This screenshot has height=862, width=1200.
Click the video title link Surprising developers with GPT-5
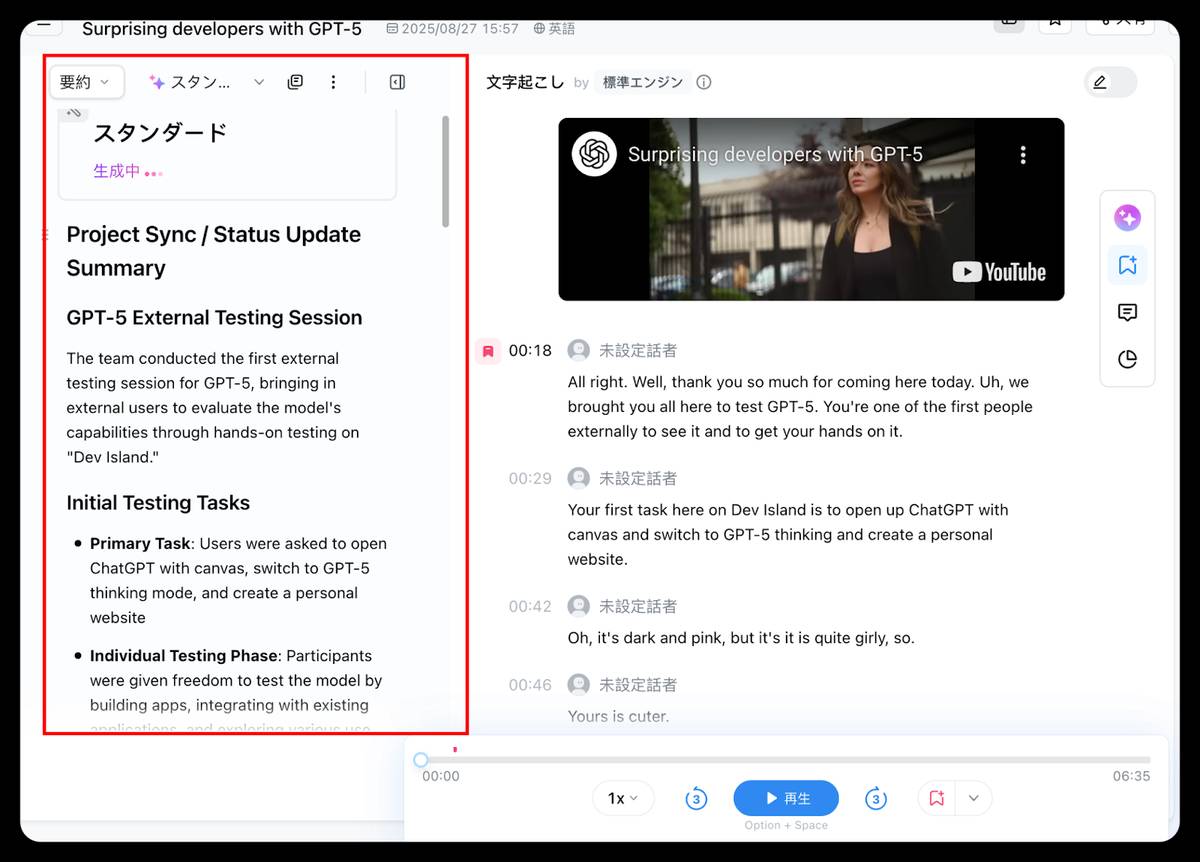[x=775, y=155]
